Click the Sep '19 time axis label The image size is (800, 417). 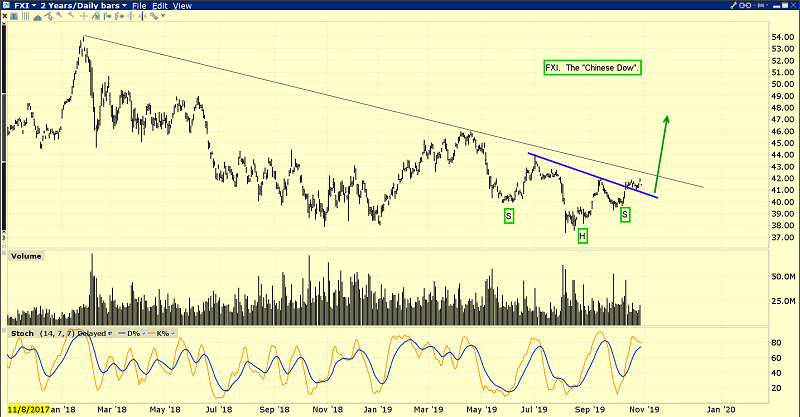point(590,409)
